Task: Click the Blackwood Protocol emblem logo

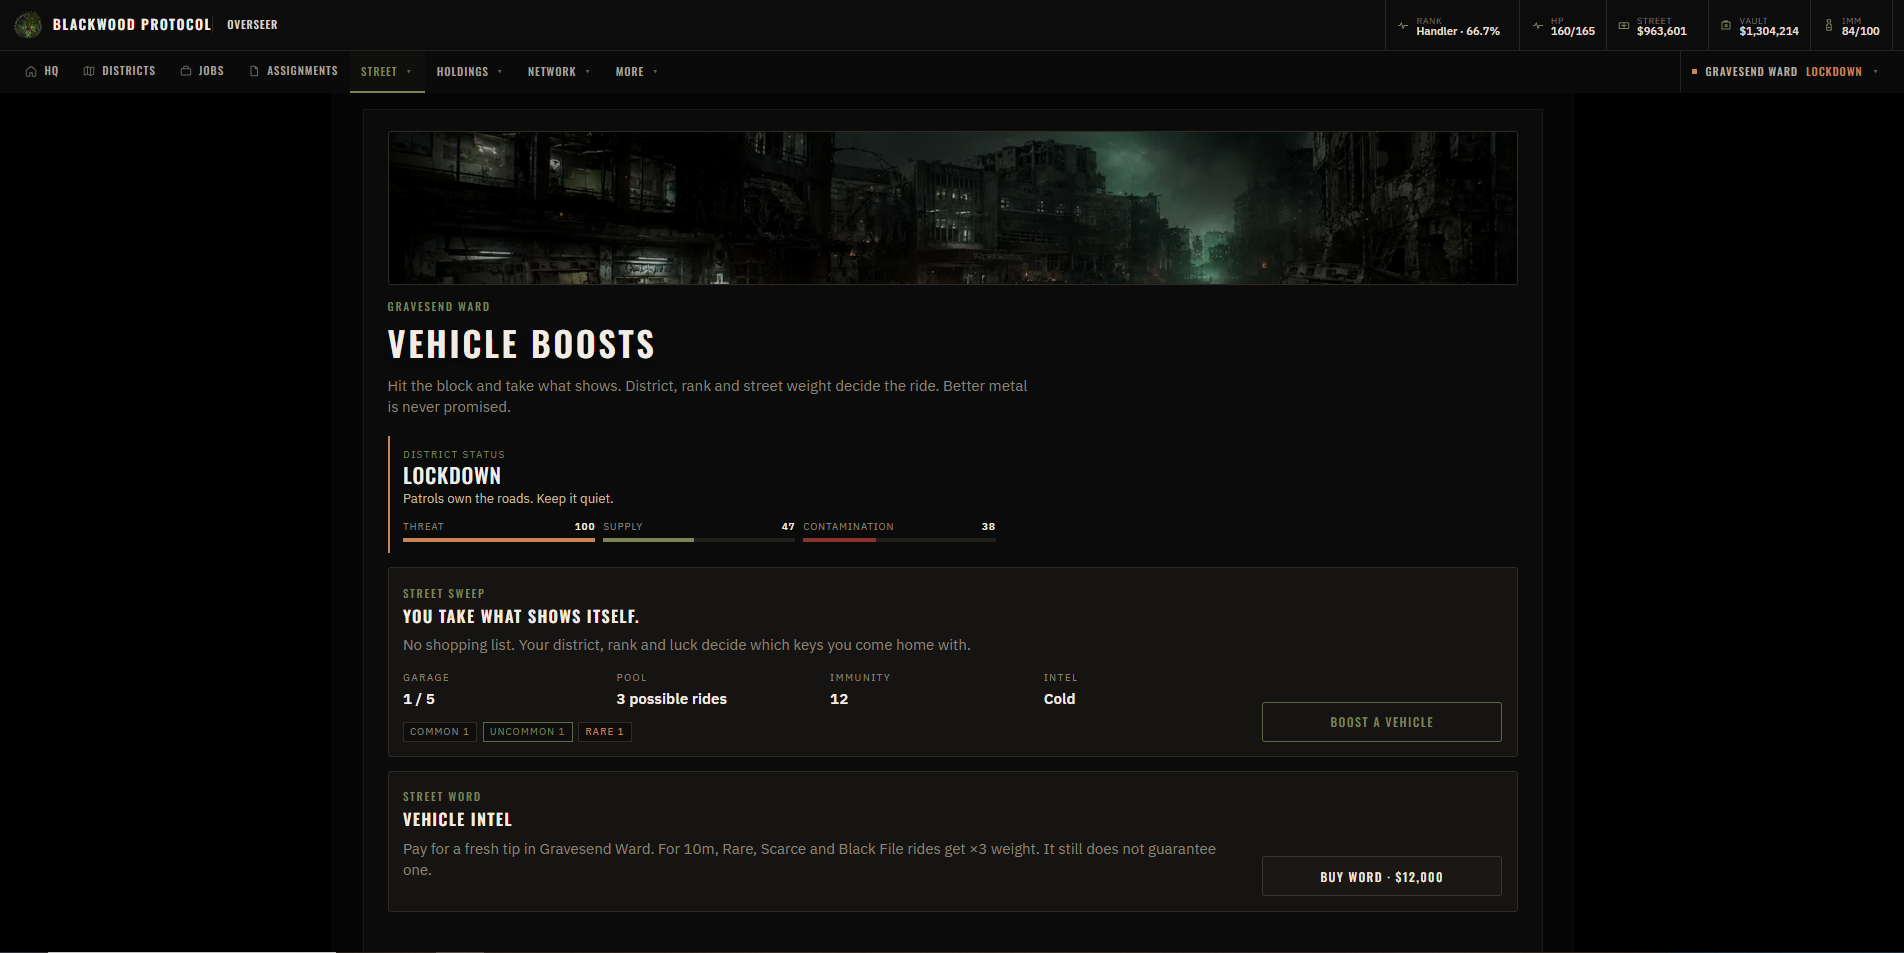Action: (28, 25)
